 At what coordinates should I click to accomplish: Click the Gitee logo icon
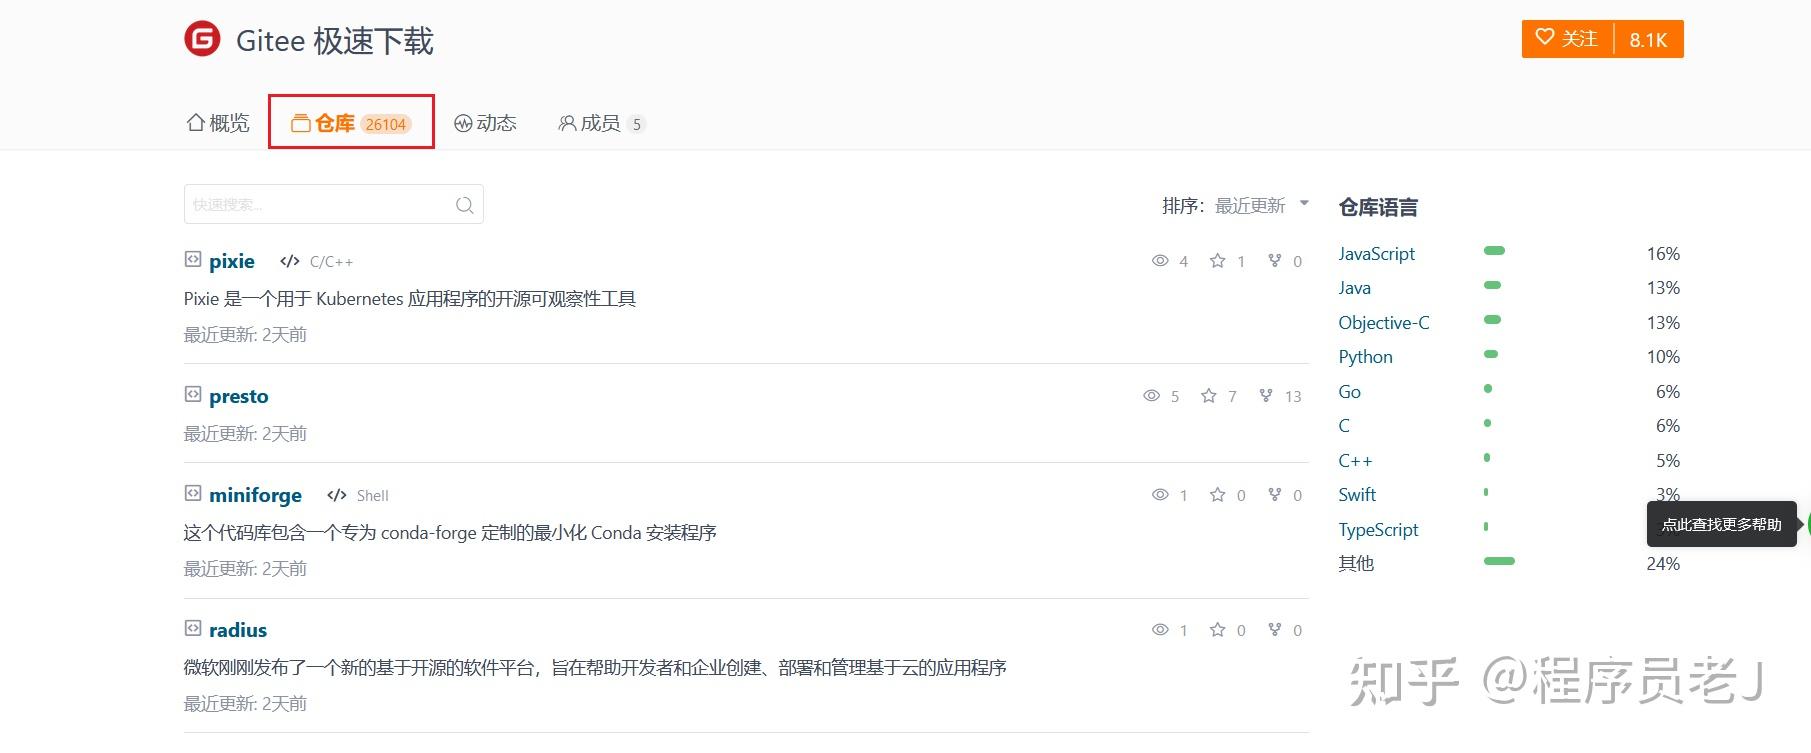[201, 40]
